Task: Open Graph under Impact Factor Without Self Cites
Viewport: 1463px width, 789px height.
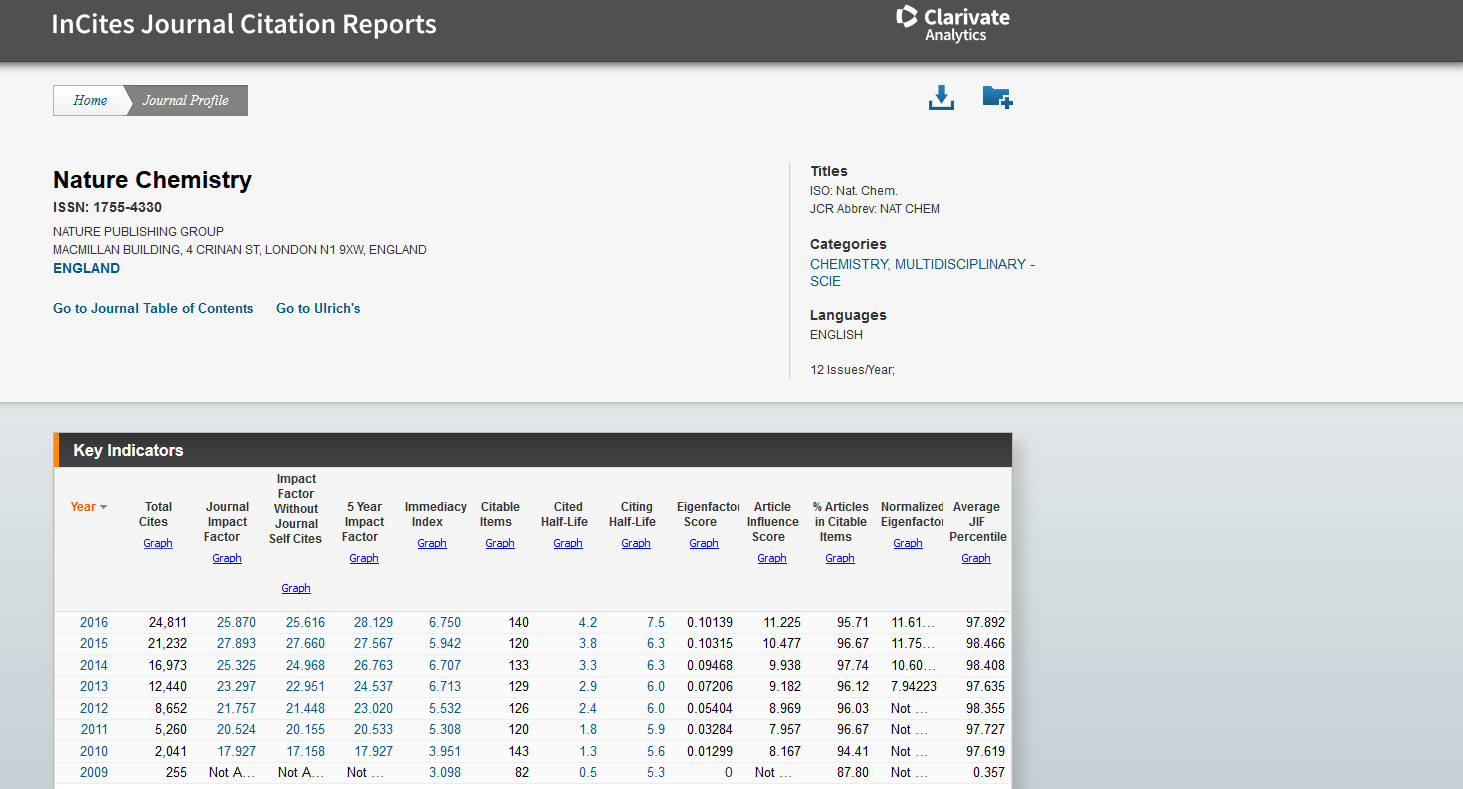Action: tap(296, 588)
